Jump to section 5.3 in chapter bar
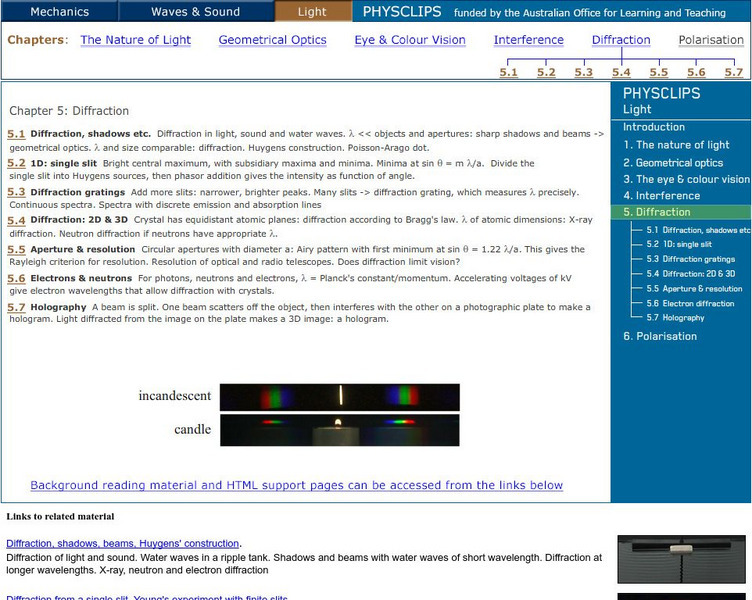 [x=584, y=72]
